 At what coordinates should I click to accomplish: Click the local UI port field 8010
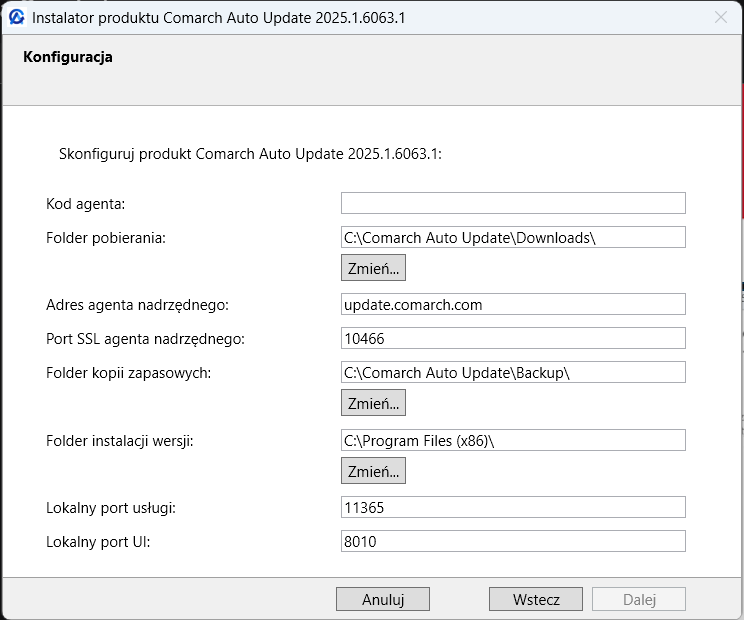pyautogui.click(x=513, y=541)
